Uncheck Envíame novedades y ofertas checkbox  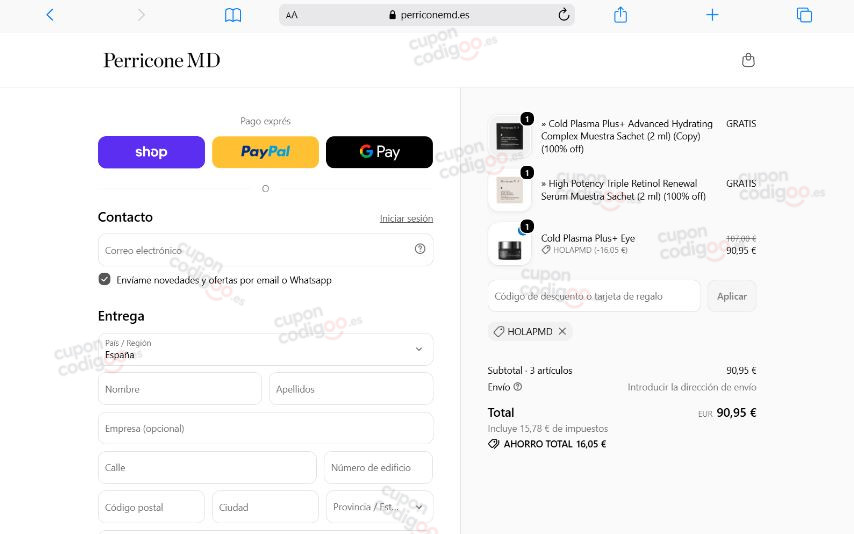coord(105,279)
